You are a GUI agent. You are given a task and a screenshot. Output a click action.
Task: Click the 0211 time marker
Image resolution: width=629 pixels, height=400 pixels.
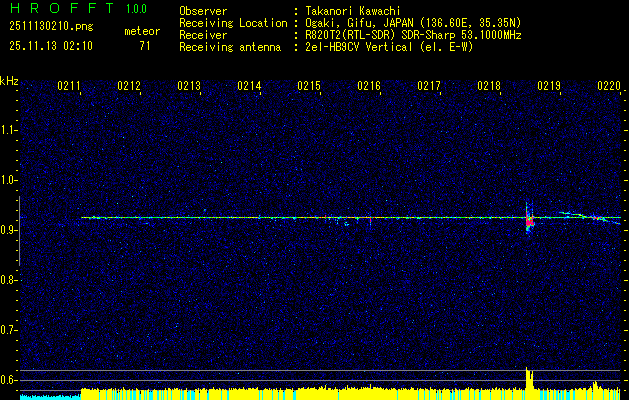69,85
